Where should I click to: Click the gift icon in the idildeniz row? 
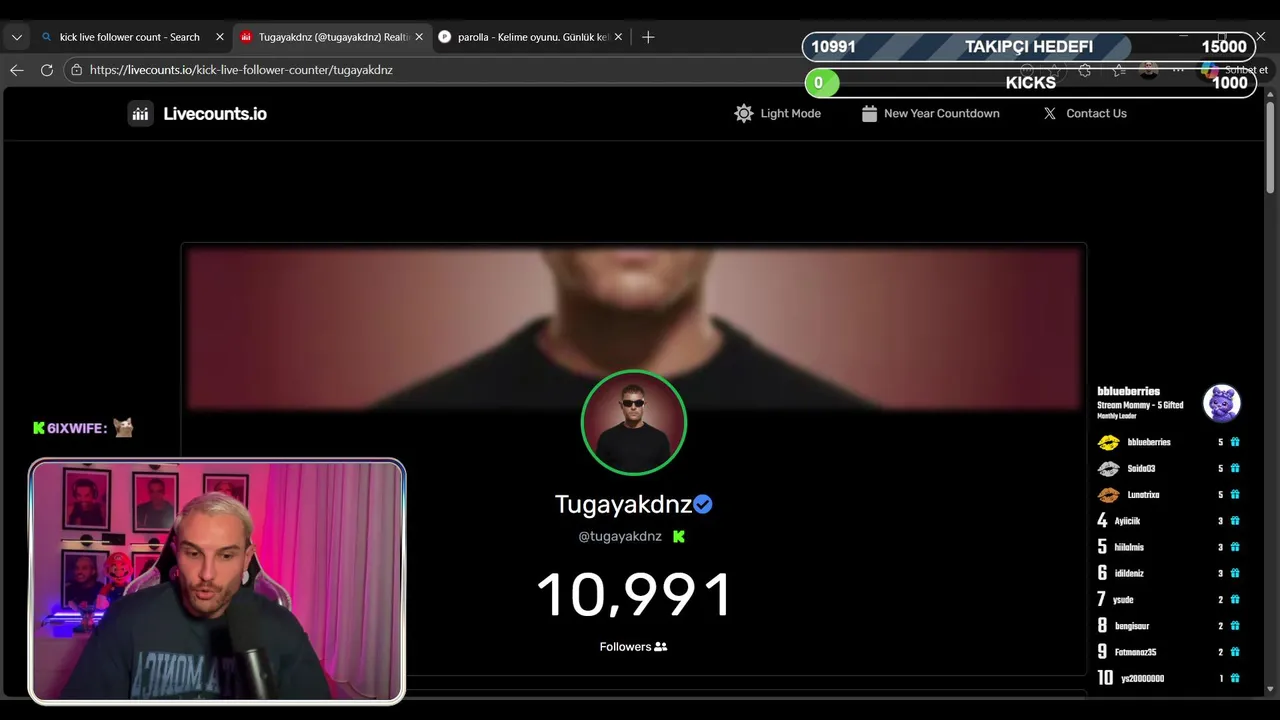coord(1235,573)
